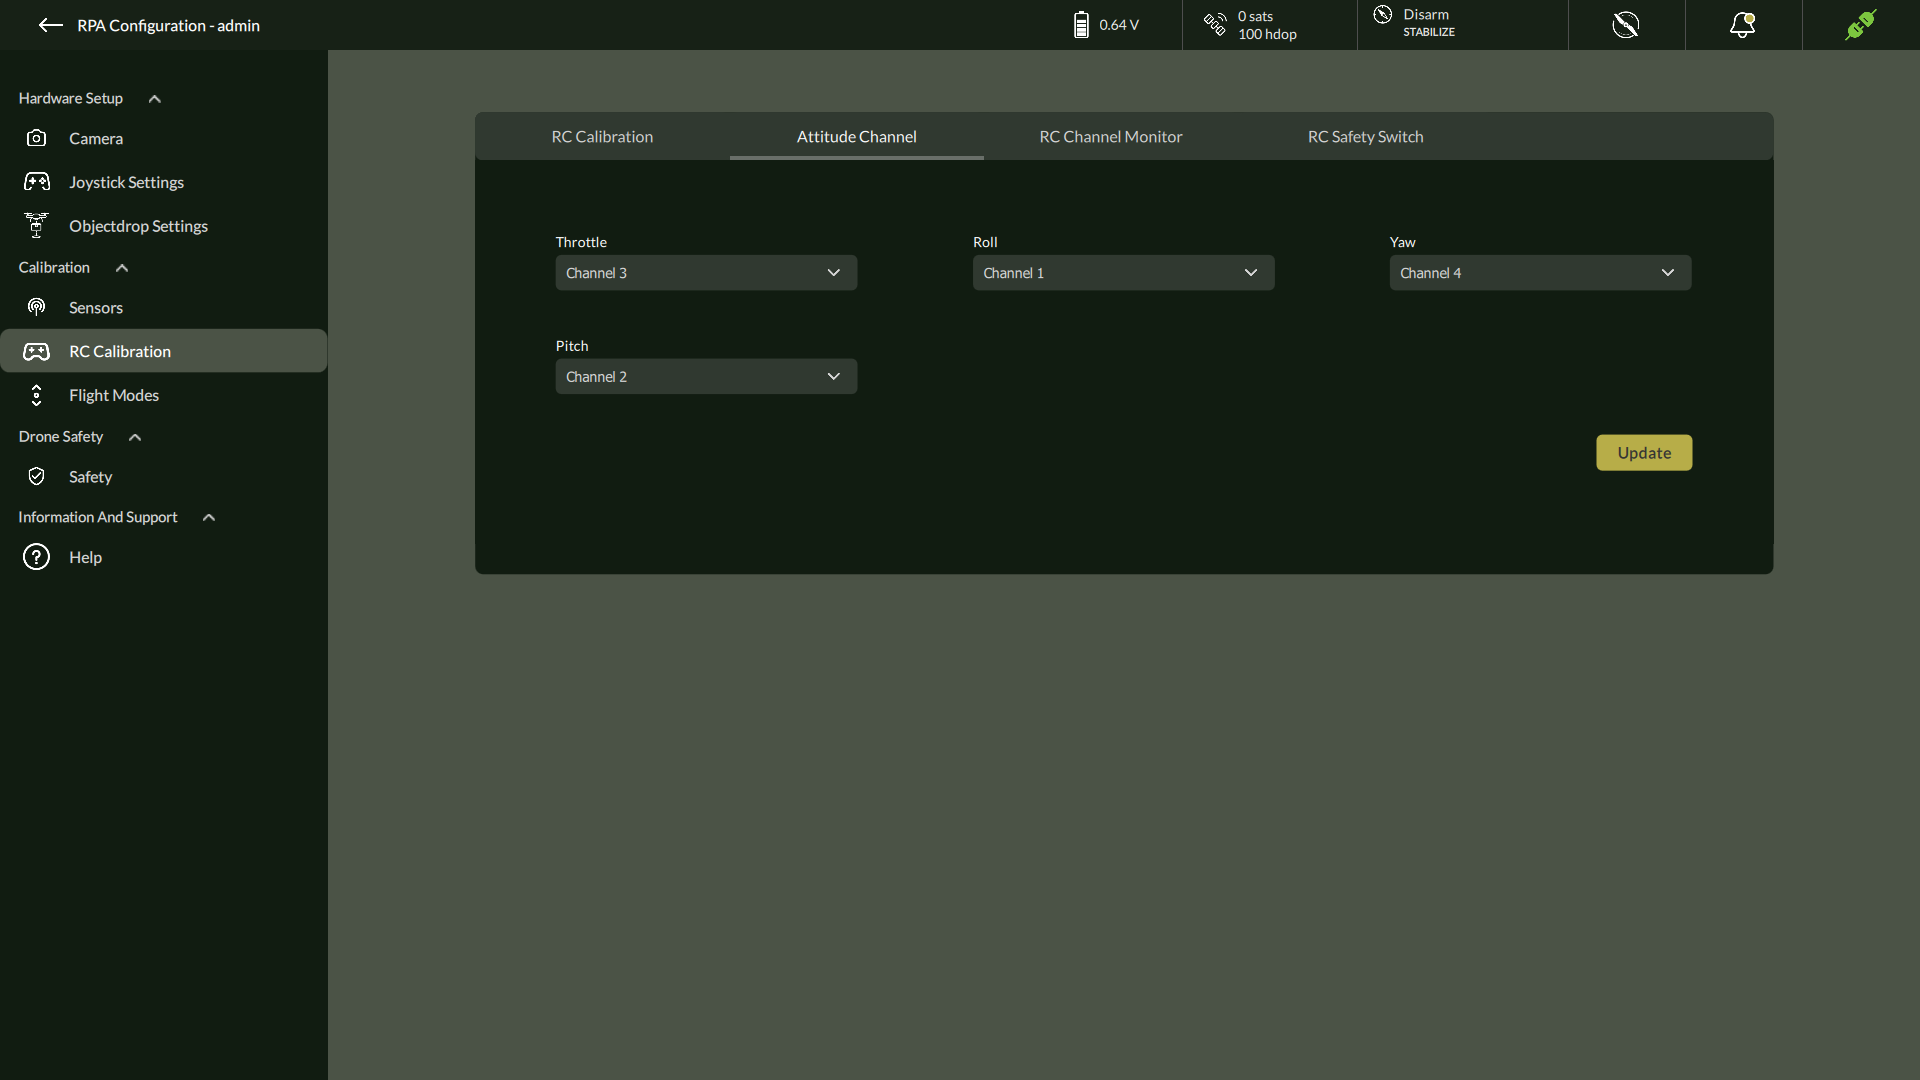Click the battery voltage icon
Image resolution: width=1920 pixels, height=1080 pixels.
[x=1081, y=25]
